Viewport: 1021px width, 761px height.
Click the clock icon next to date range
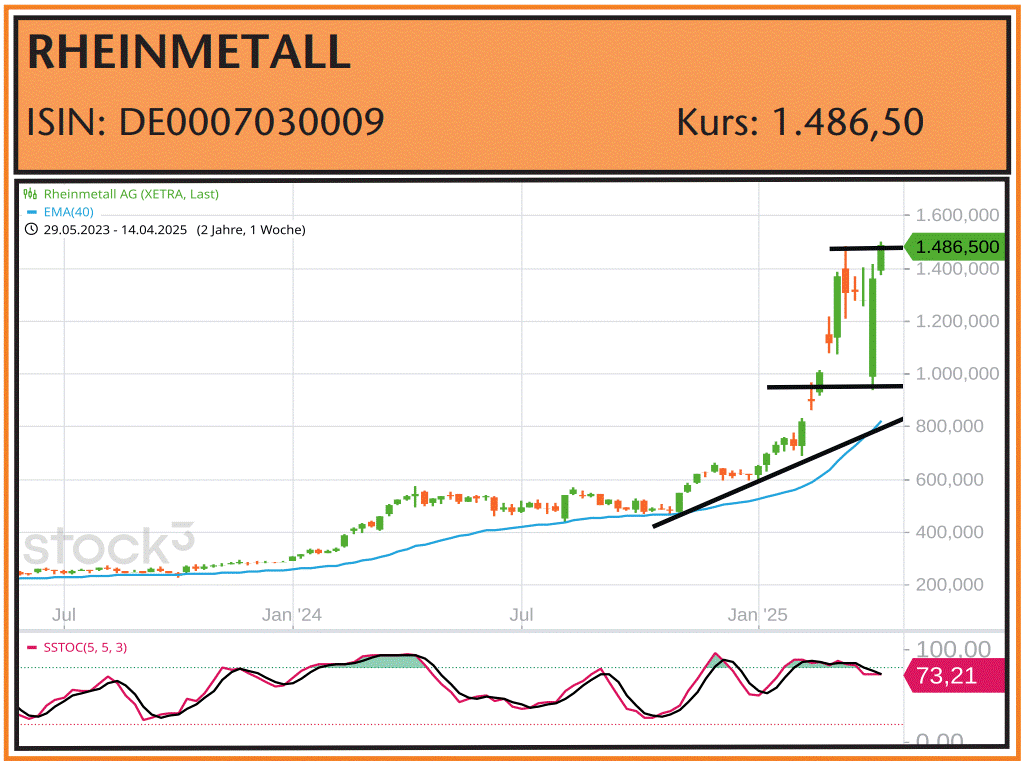tap(30, 230)
